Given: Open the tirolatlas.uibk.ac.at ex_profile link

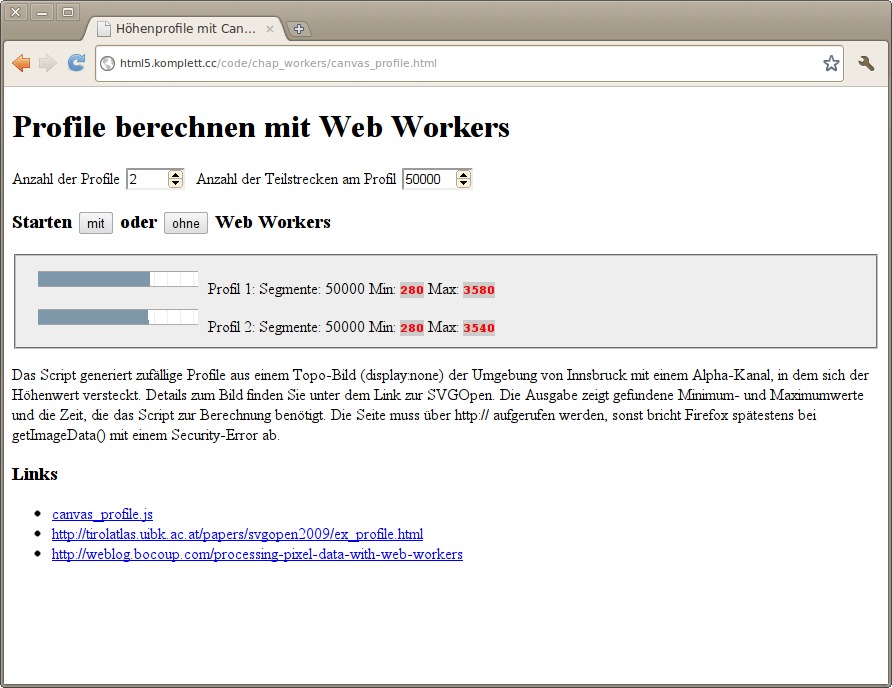Looking at the screenshot, I should coord(237,534).
